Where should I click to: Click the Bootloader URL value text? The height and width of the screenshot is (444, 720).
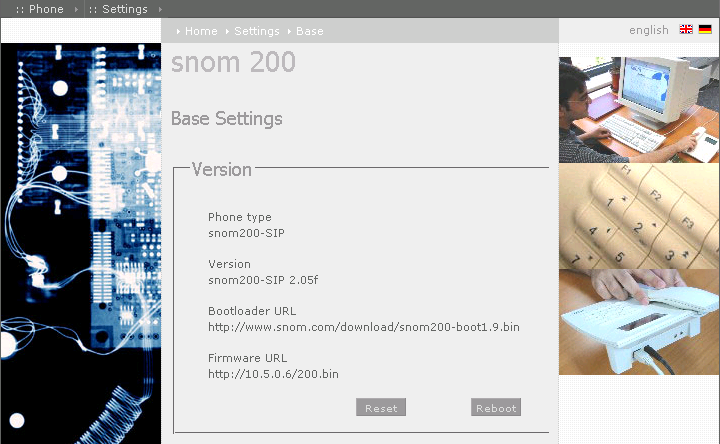(x=363, y=327)
